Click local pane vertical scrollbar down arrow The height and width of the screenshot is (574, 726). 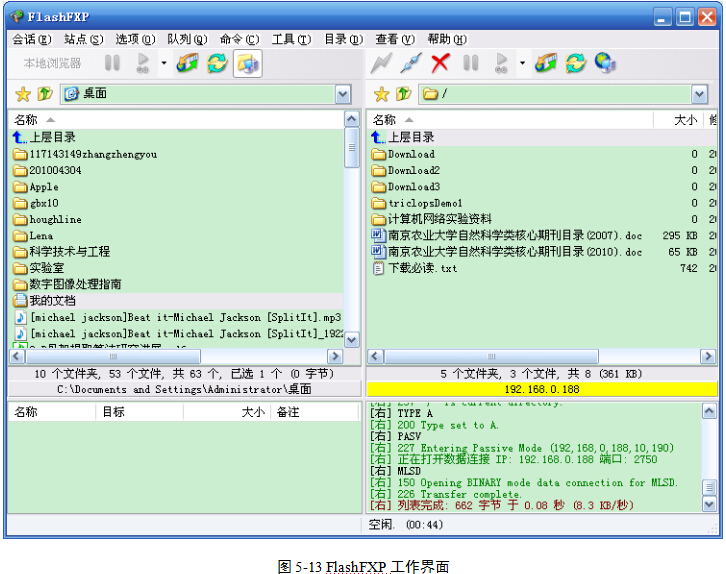click(x=352, y=340)
